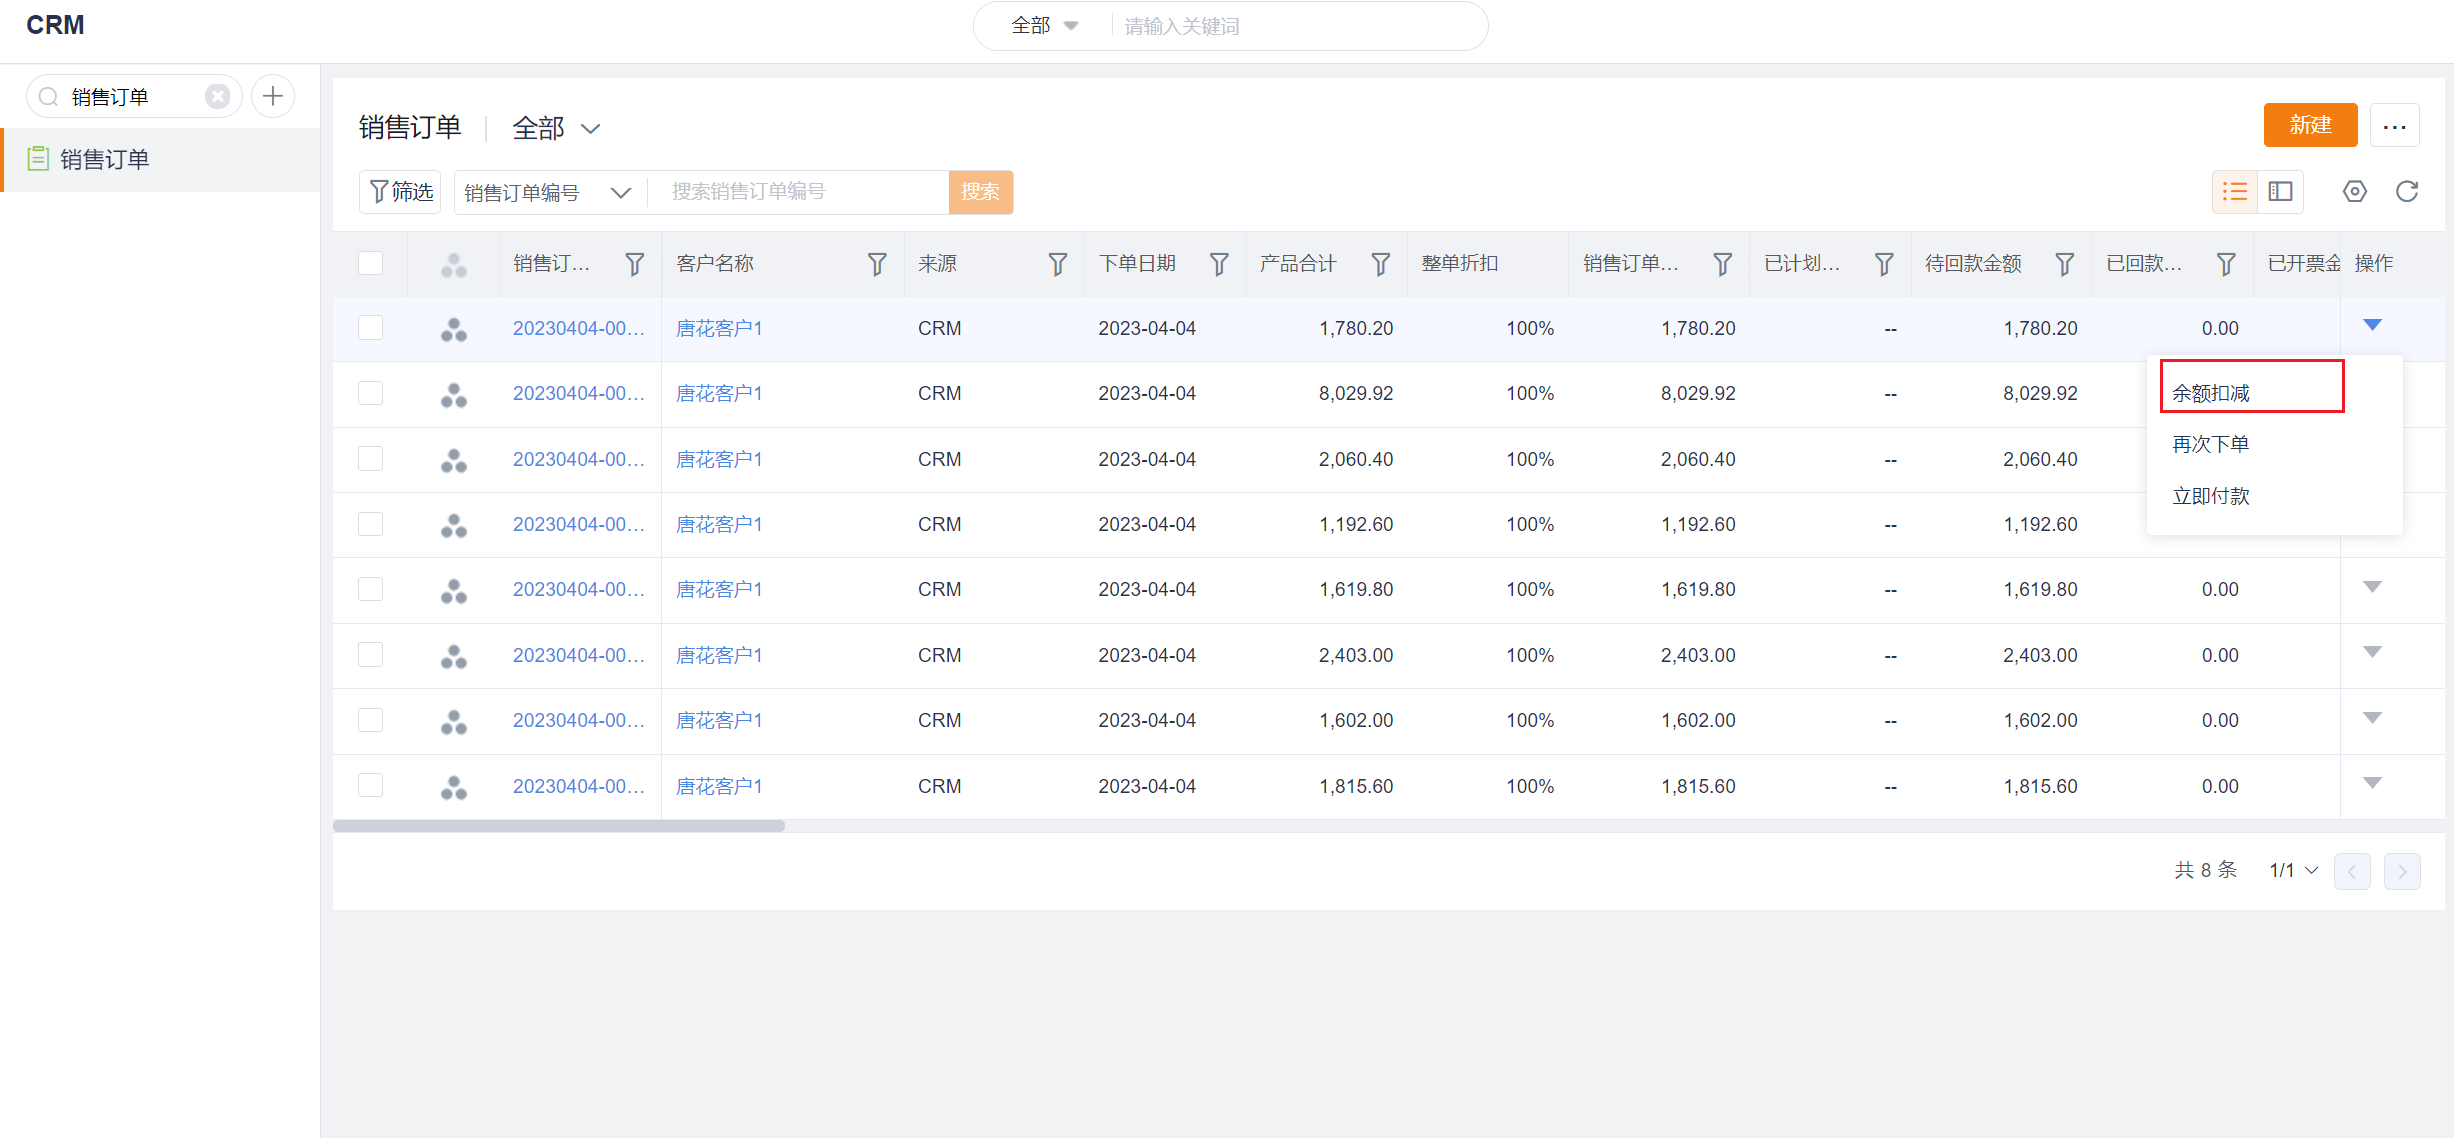This screenshot has width=2454, height=1138.
Task: Filter the 已回款 column
Action: pos(2225,264)
